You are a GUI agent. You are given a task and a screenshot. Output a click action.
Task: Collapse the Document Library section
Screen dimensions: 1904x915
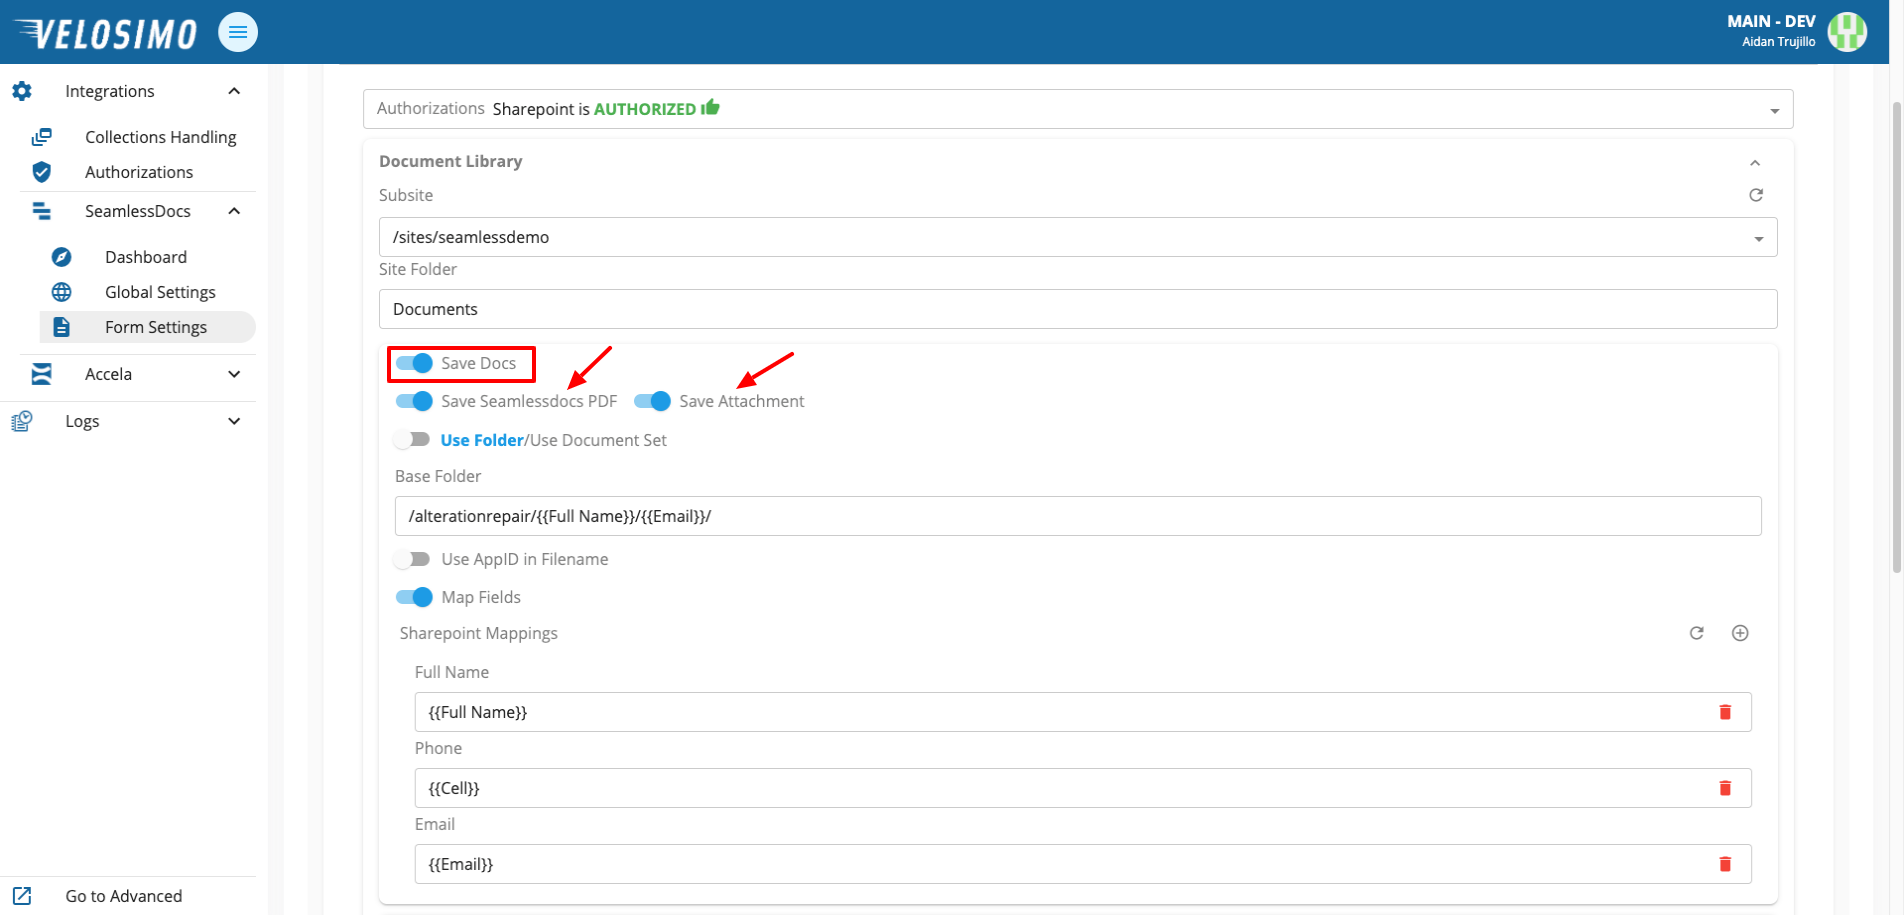click(x=1755, y=163)
